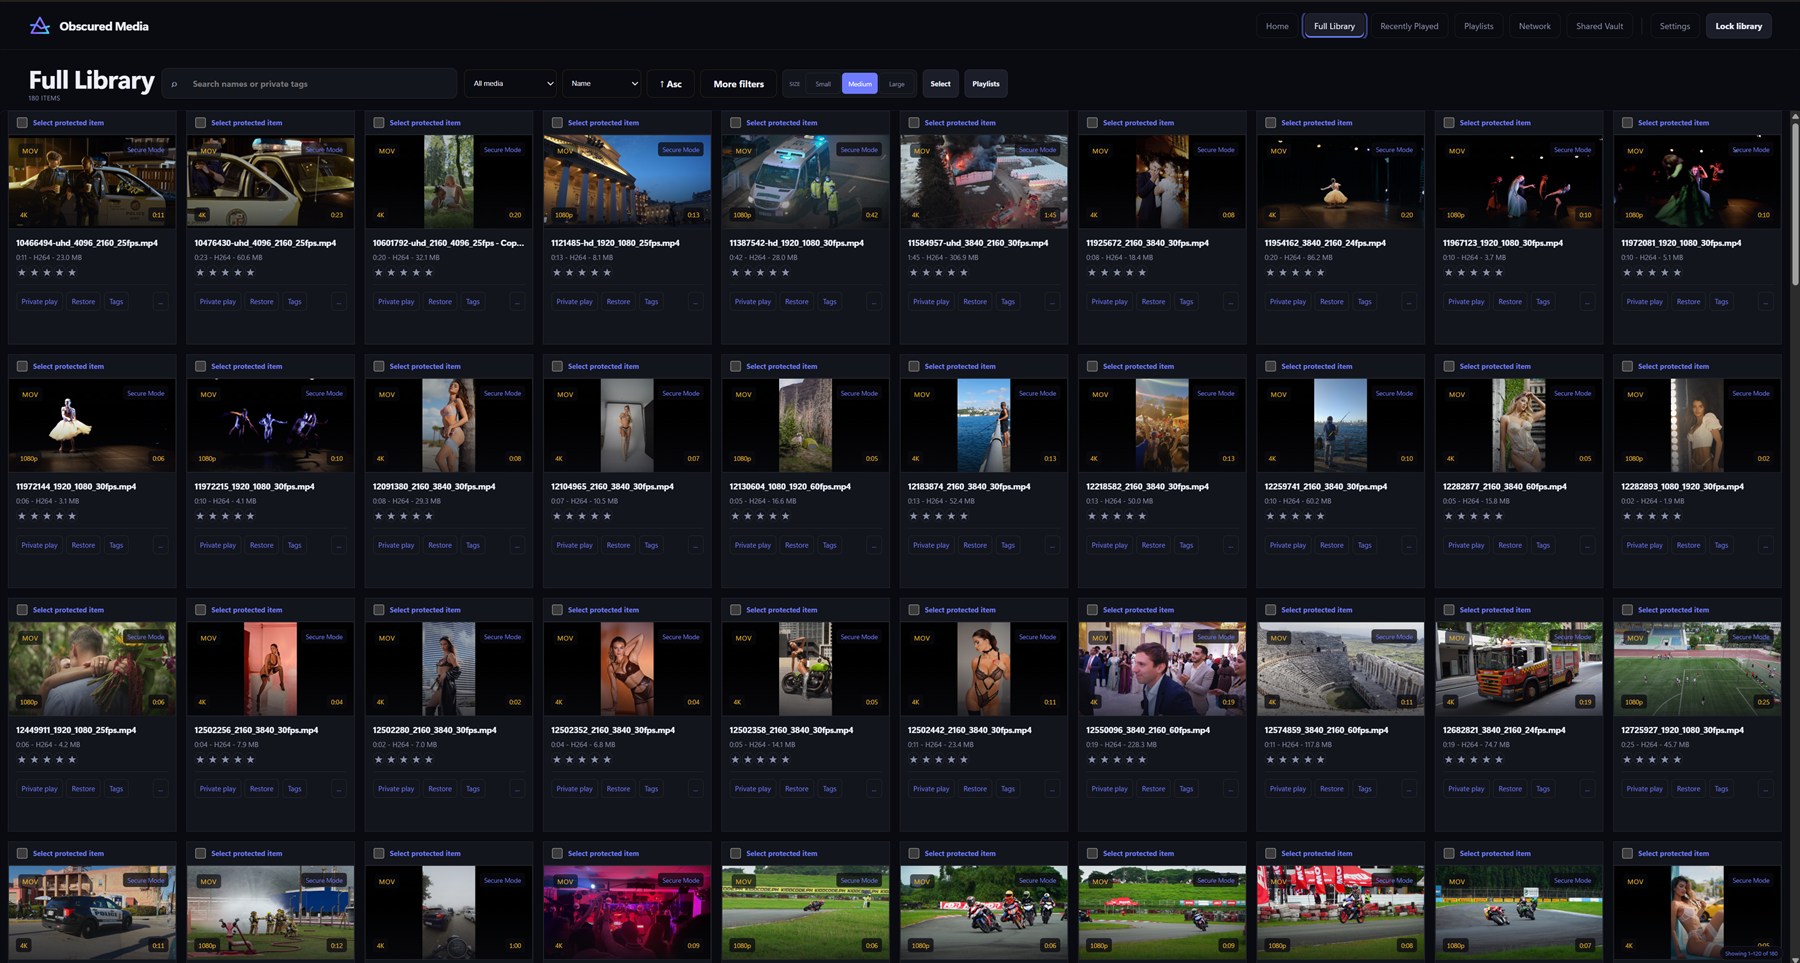Open ellipsis menu on 1121485-hd video card

pos(696,302)
